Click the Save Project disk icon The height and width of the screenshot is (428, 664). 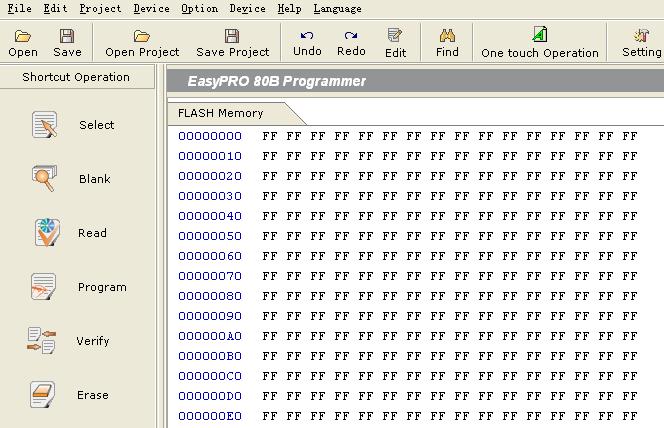pyautogui.click(x=232, y=36)
